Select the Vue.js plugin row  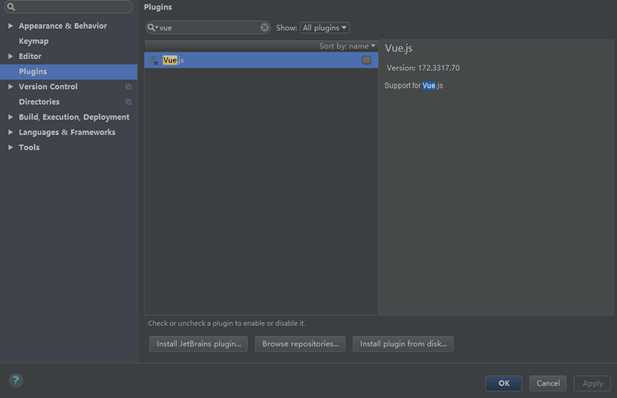261,60
